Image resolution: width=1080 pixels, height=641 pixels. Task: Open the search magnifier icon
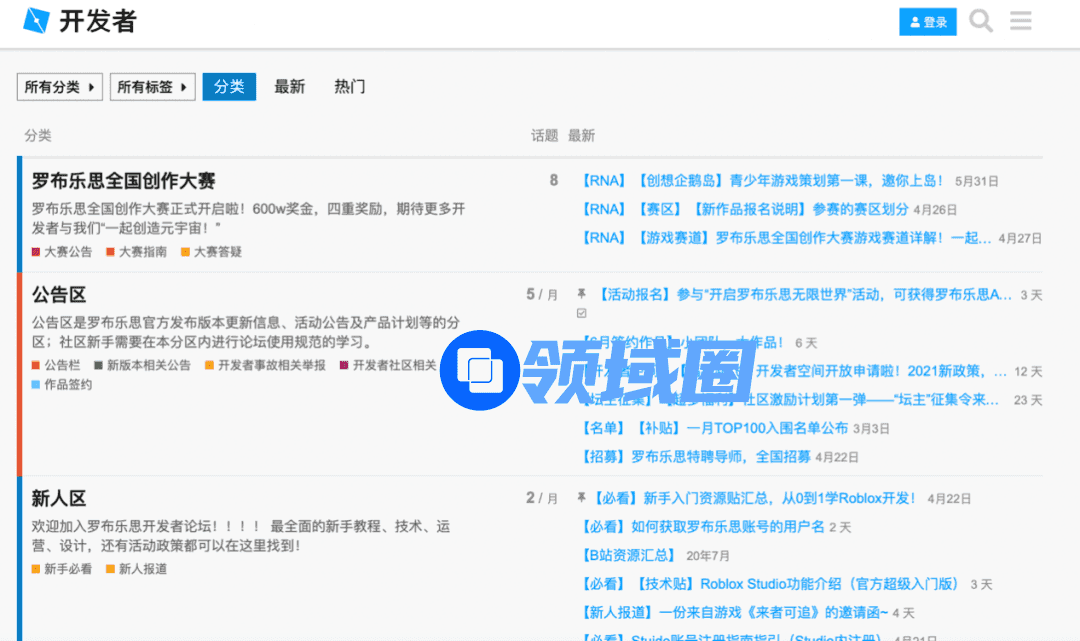(x=981, y=21)
